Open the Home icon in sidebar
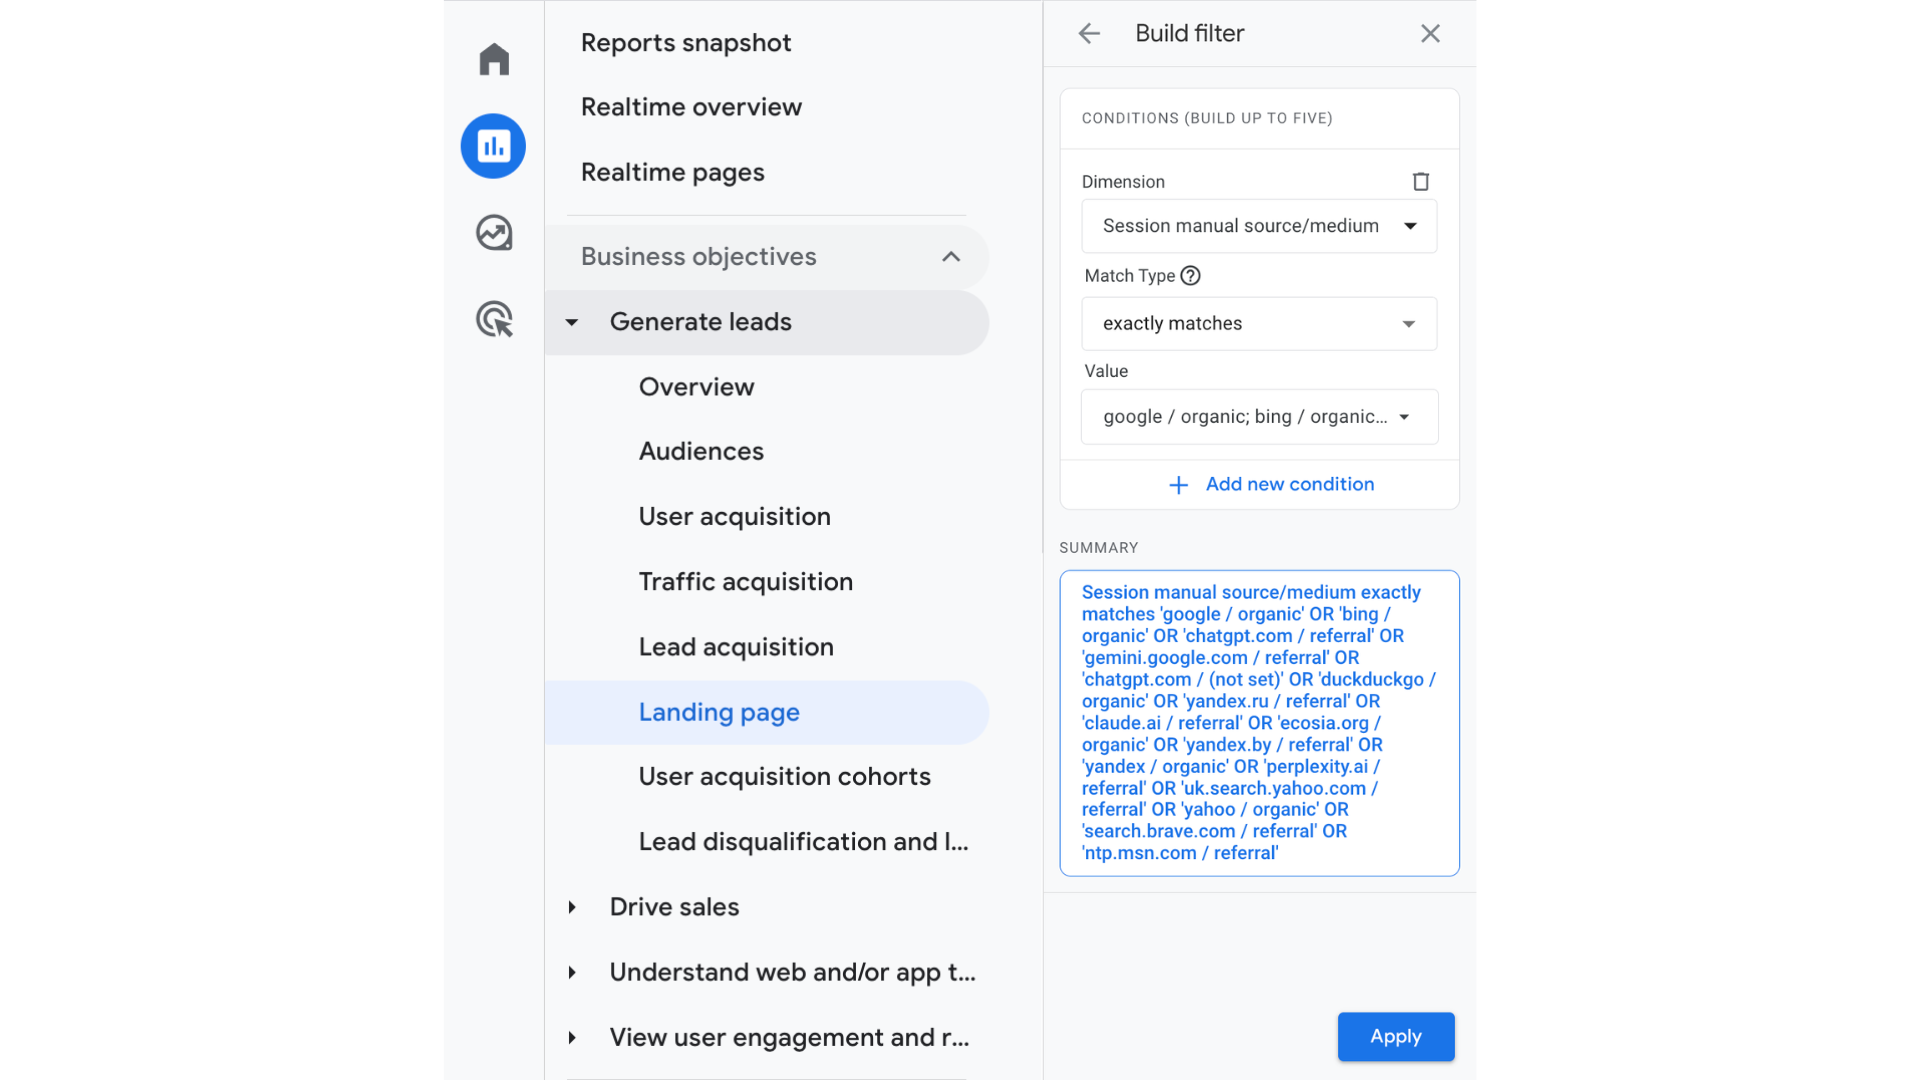 click(494, 60)
